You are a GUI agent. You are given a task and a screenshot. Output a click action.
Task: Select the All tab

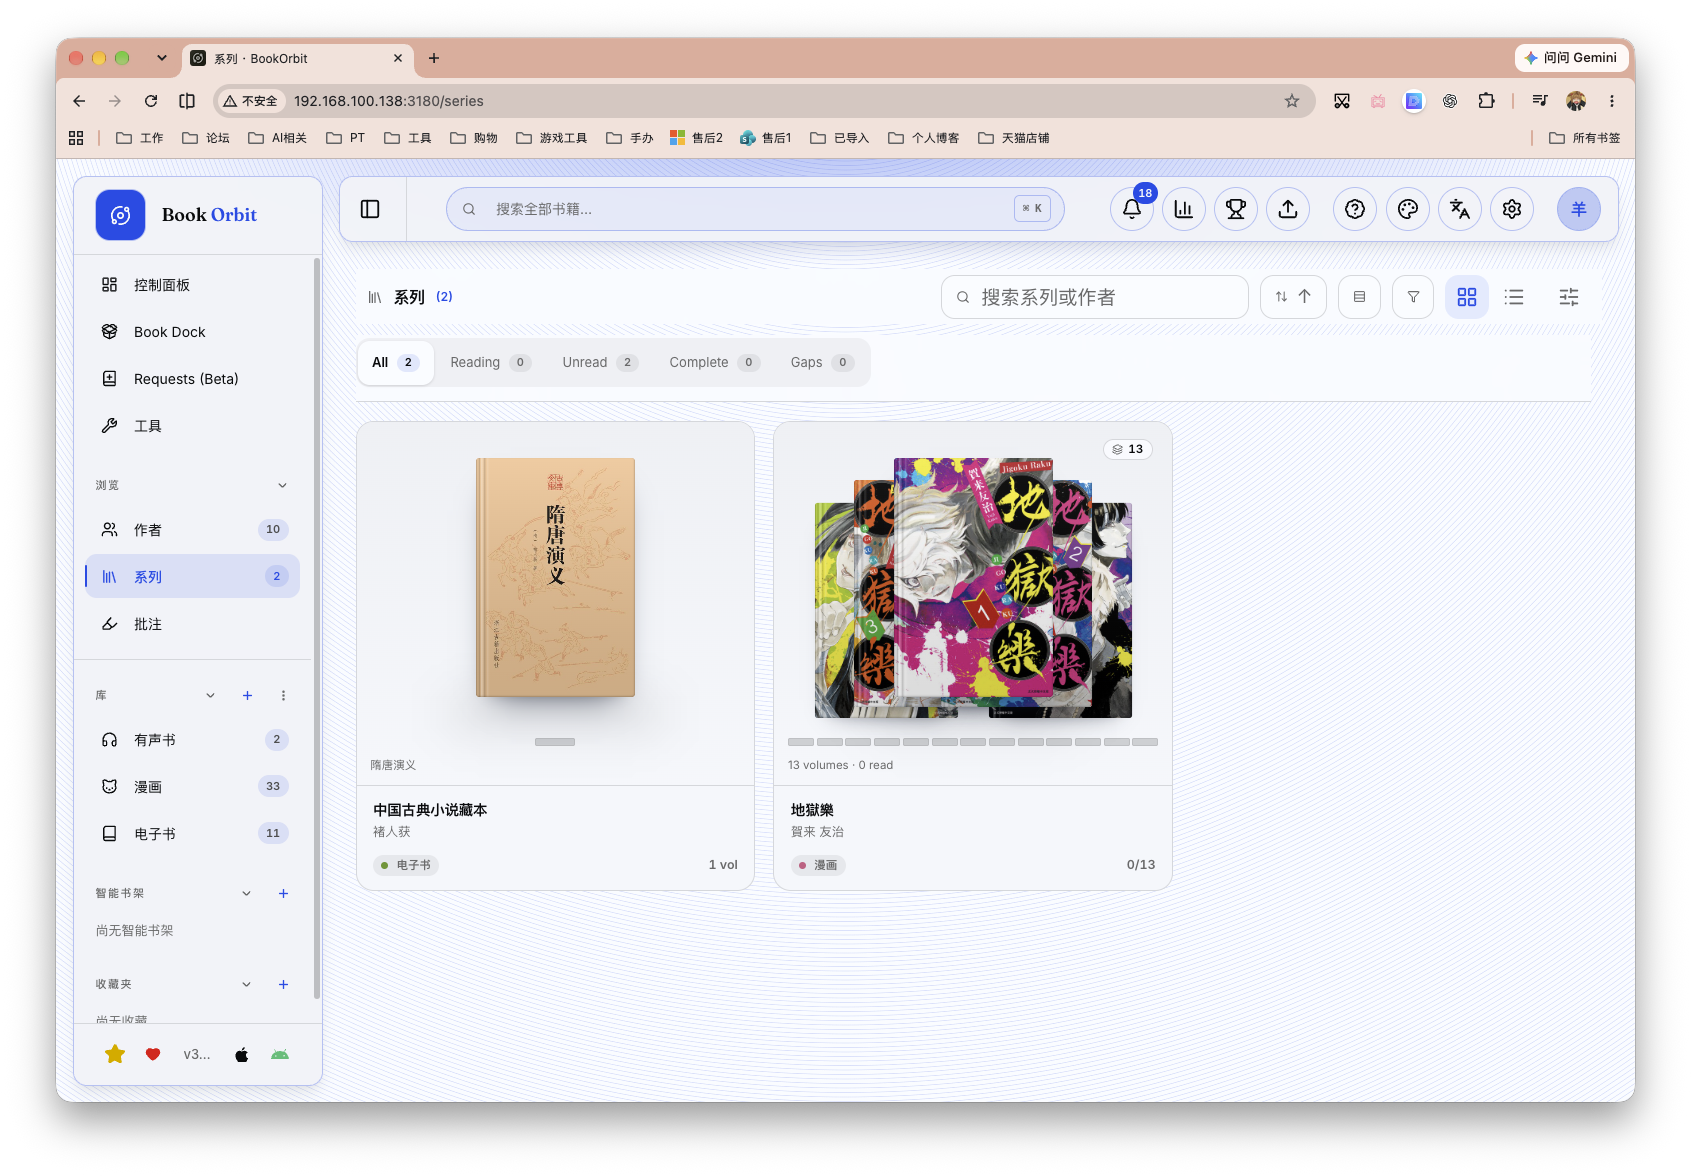[396, 362]
